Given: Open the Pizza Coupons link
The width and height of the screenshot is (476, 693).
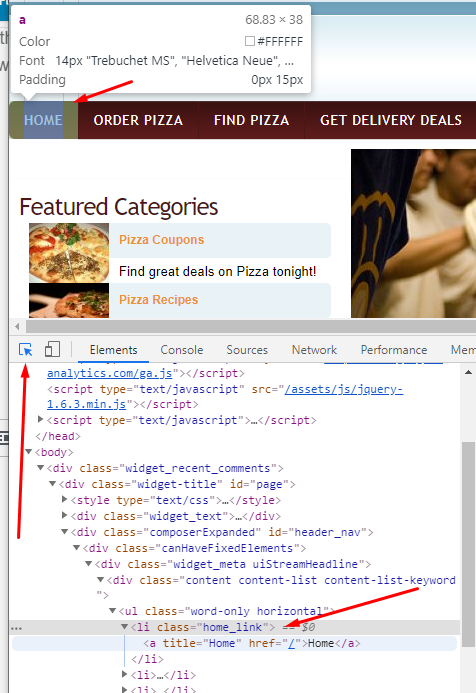Looking at the screenshot, I should (161, 240).
